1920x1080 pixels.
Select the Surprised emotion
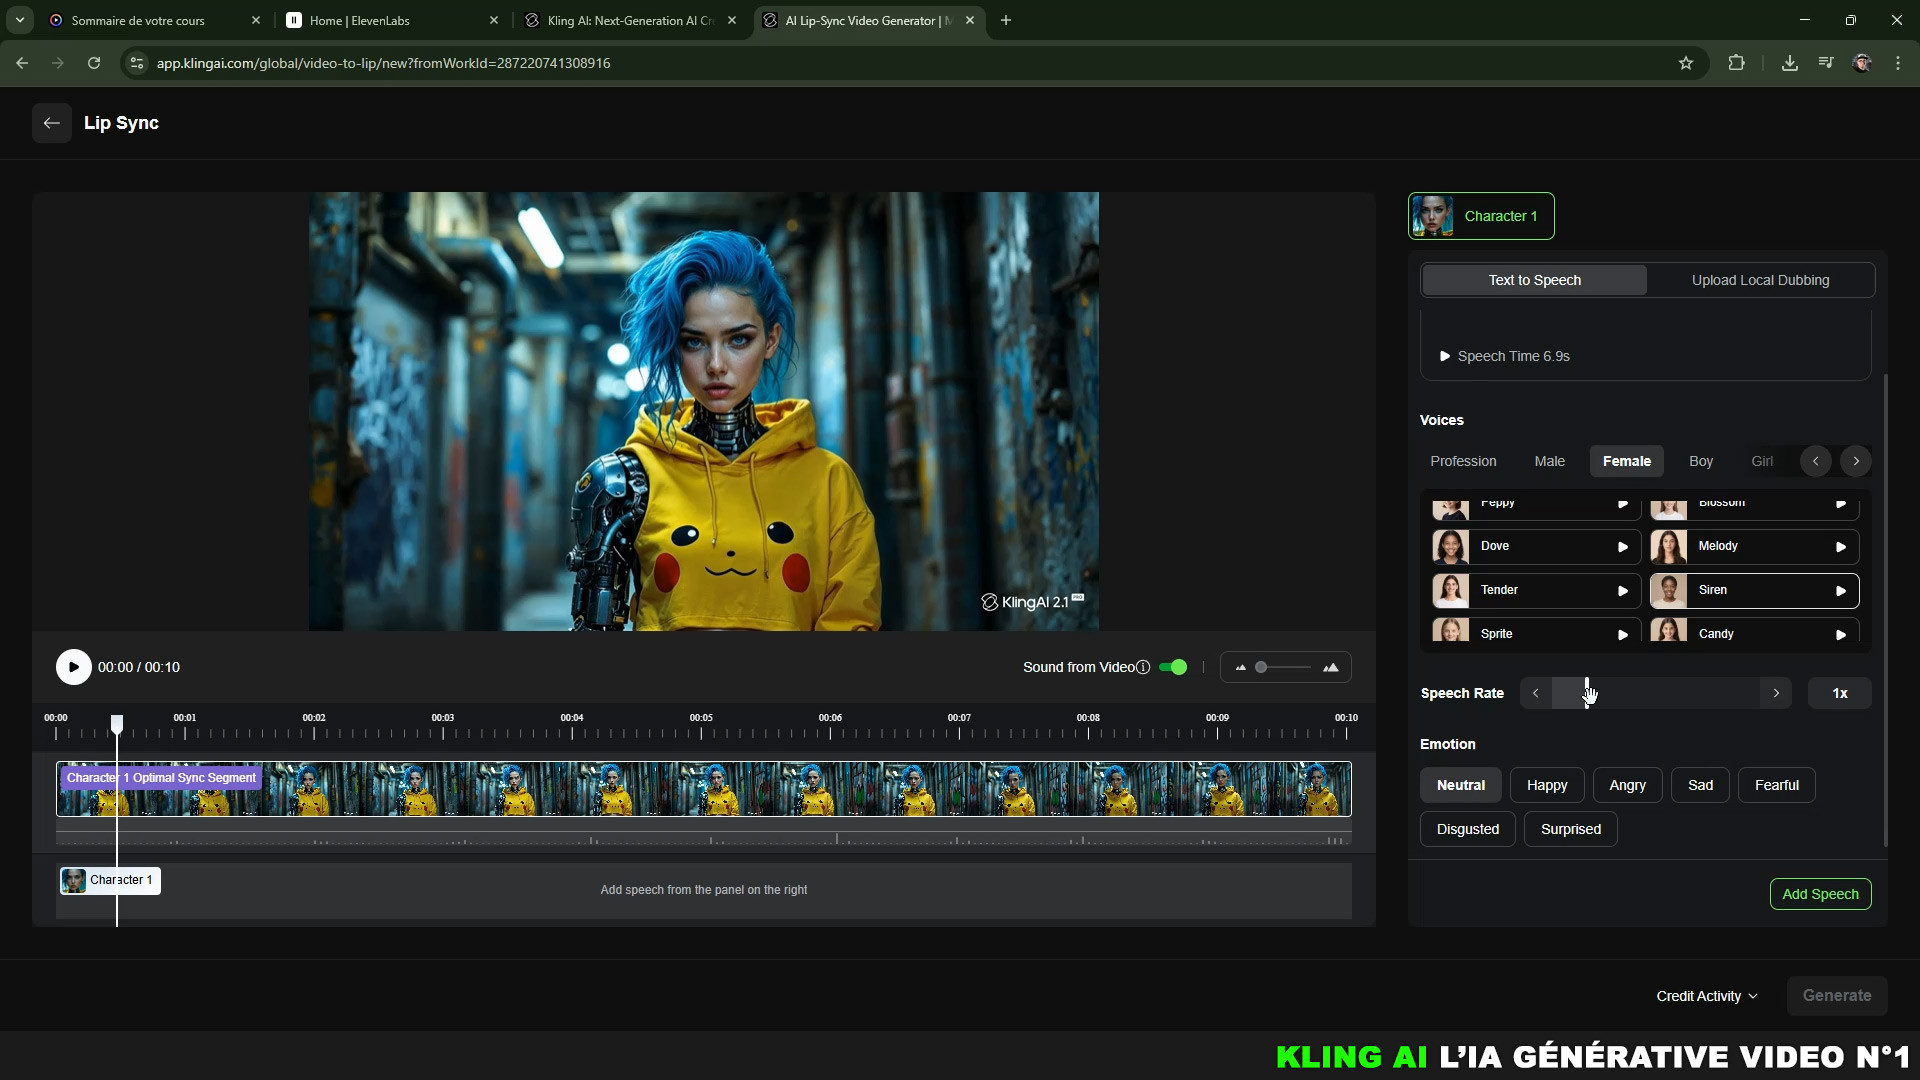pos(1570,829)
